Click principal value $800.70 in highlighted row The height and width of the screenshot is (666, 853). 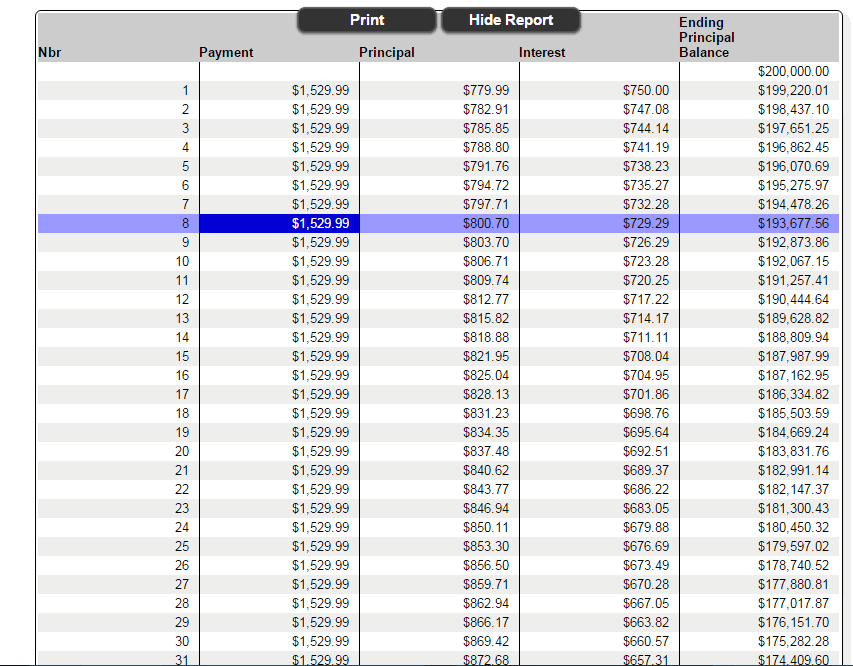coord(486,223)
